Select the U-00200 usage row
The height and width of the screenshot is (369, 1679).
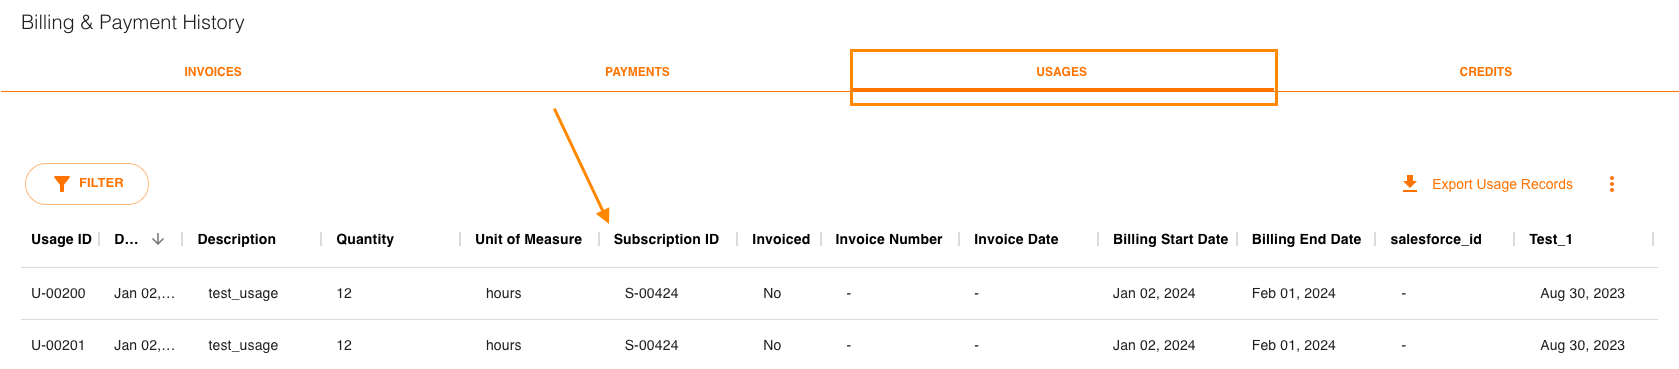click(839, 293)
